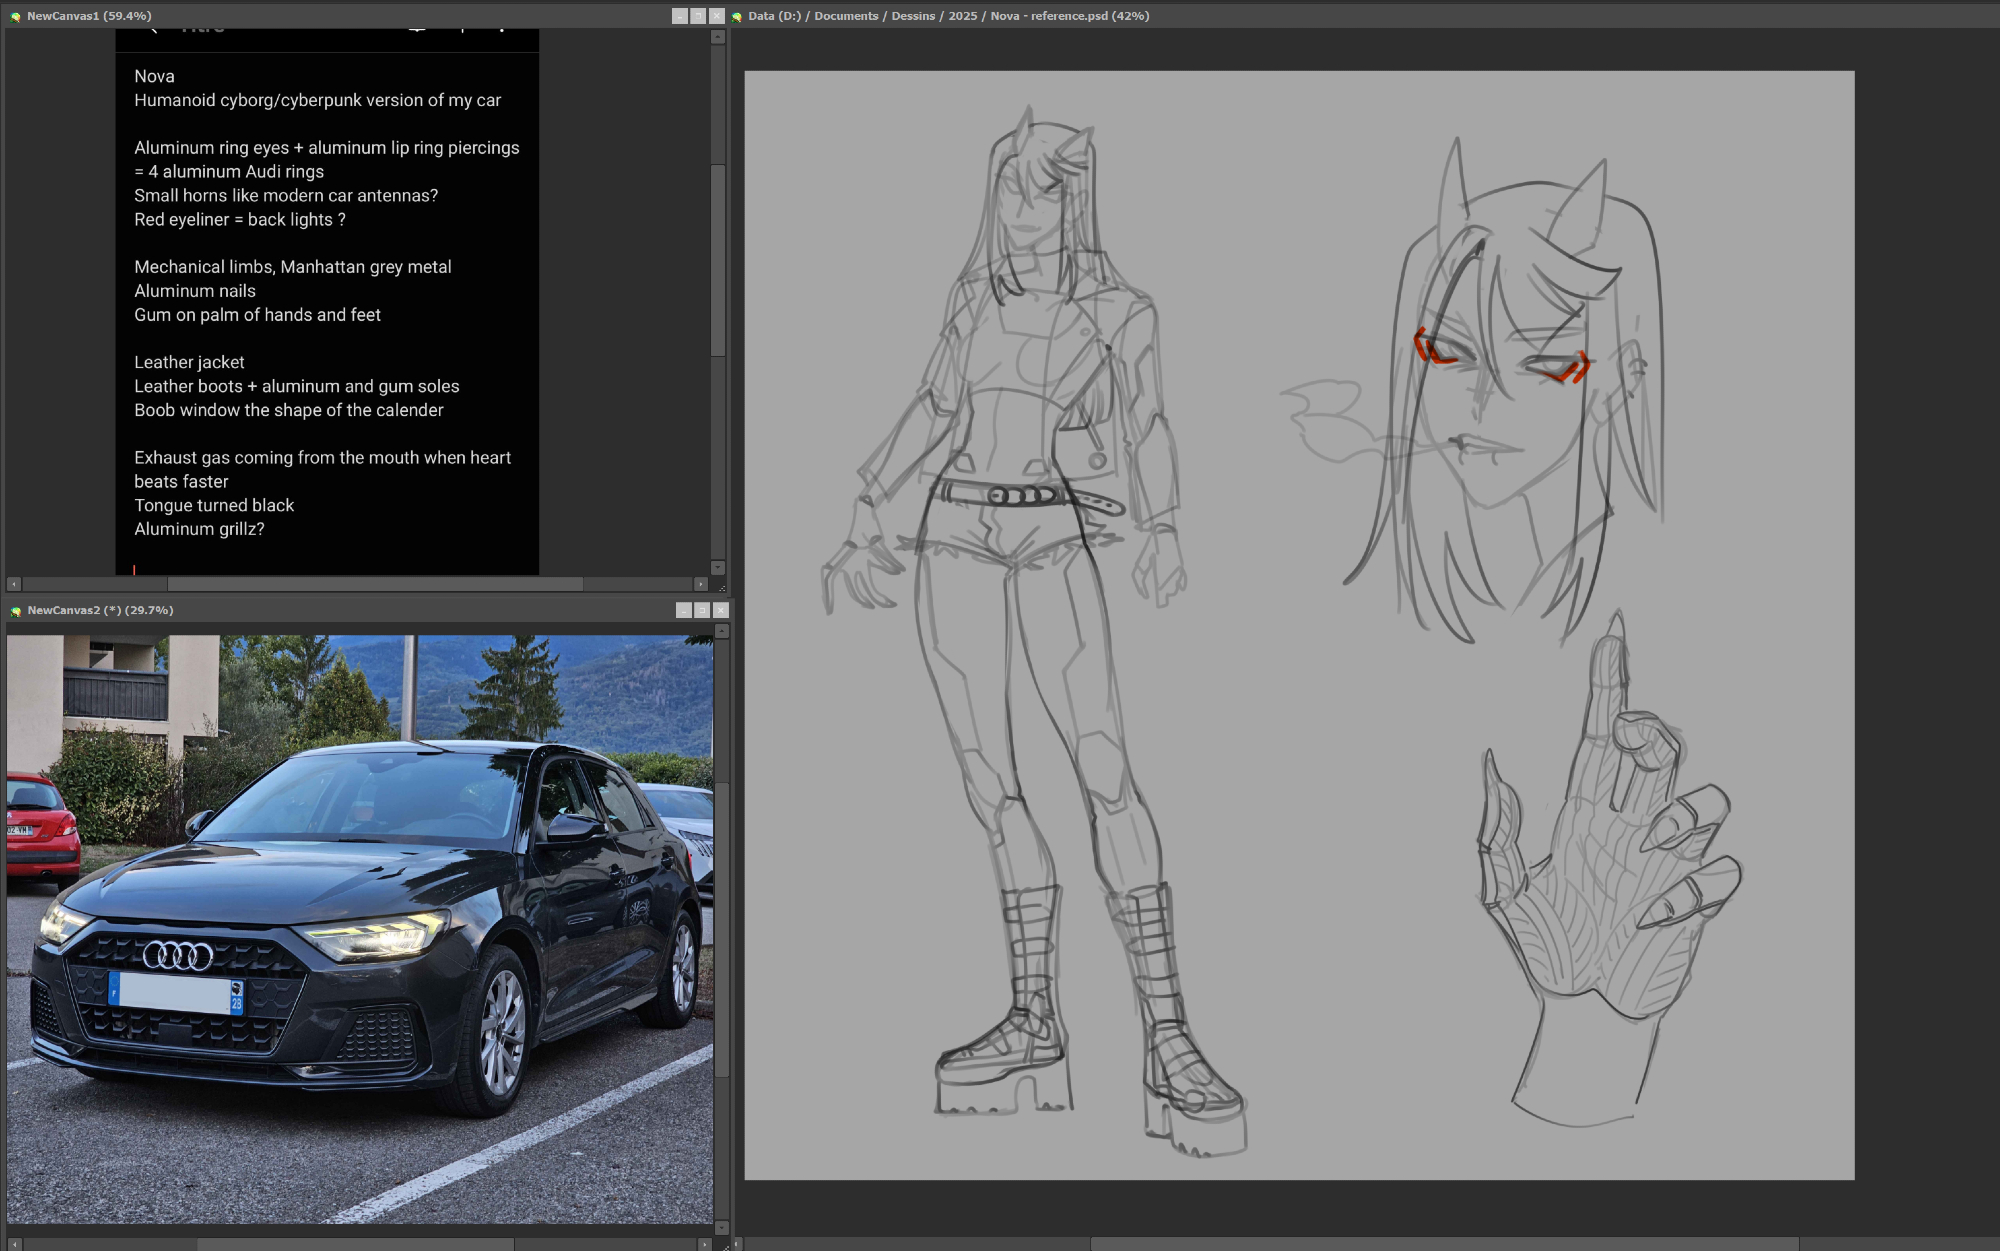Close the NewCanvas1 window
The width and height of the screenshot is (2000, 1251).
click(716, 16)
